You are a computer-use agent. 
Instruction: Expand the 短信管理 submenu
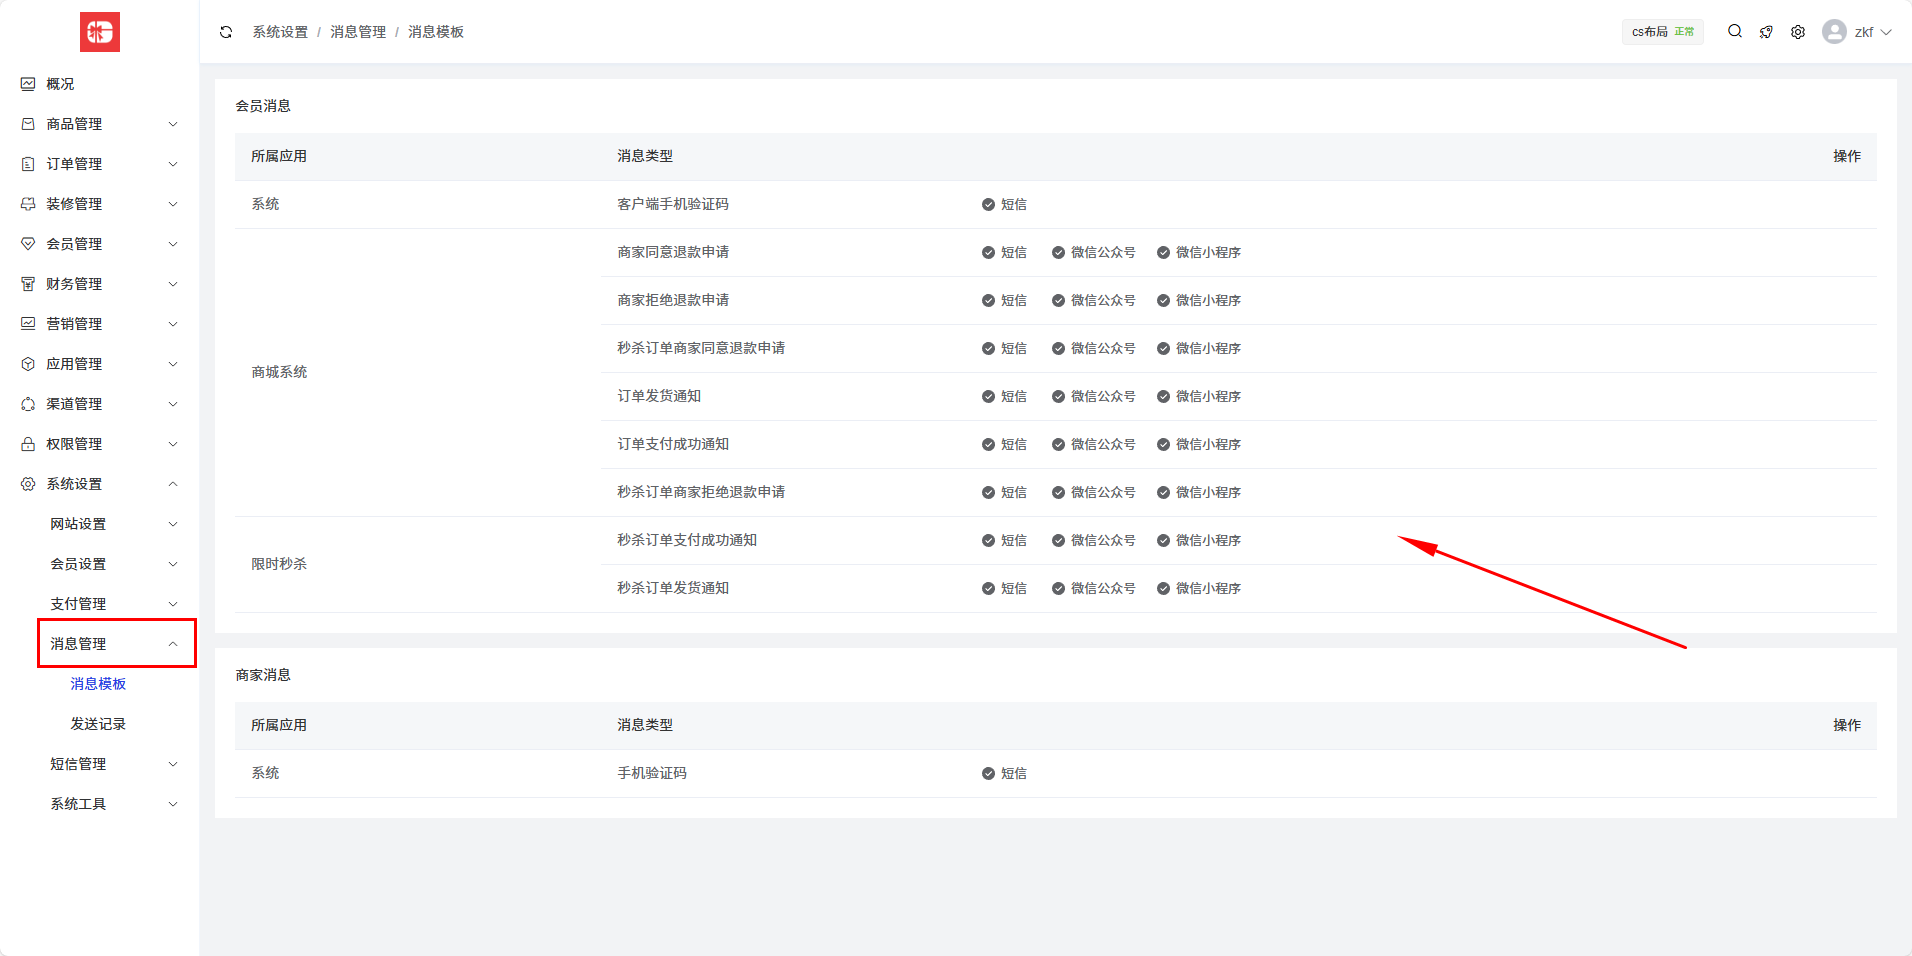coord(114,764)
